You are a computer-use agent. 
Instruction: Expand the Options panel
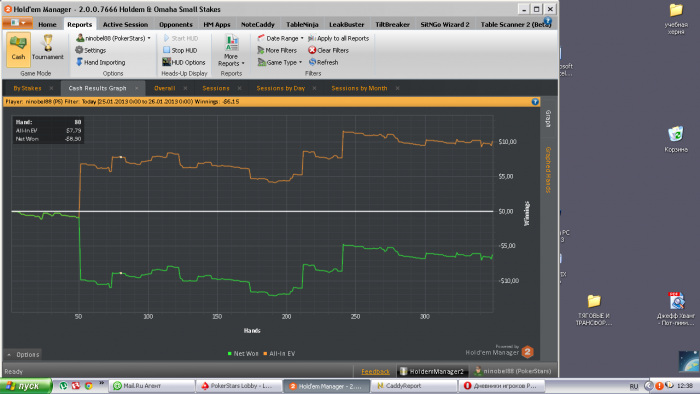pos(23,355)
